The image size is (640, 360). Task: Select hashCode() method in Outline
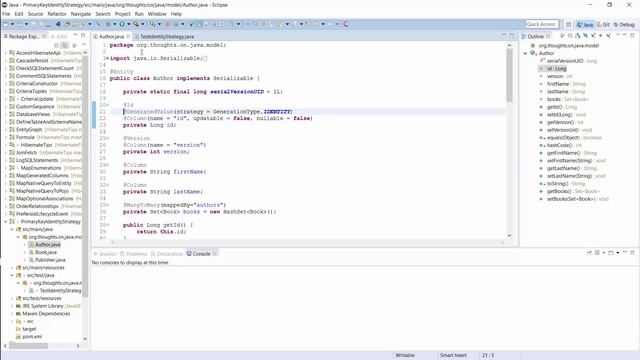pyautogui.click(x=560, y=145)
